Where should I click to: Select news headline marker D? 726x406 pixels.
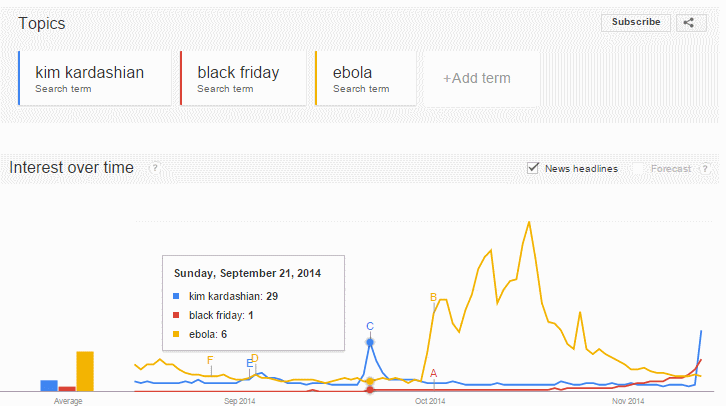tap(255, 358)
